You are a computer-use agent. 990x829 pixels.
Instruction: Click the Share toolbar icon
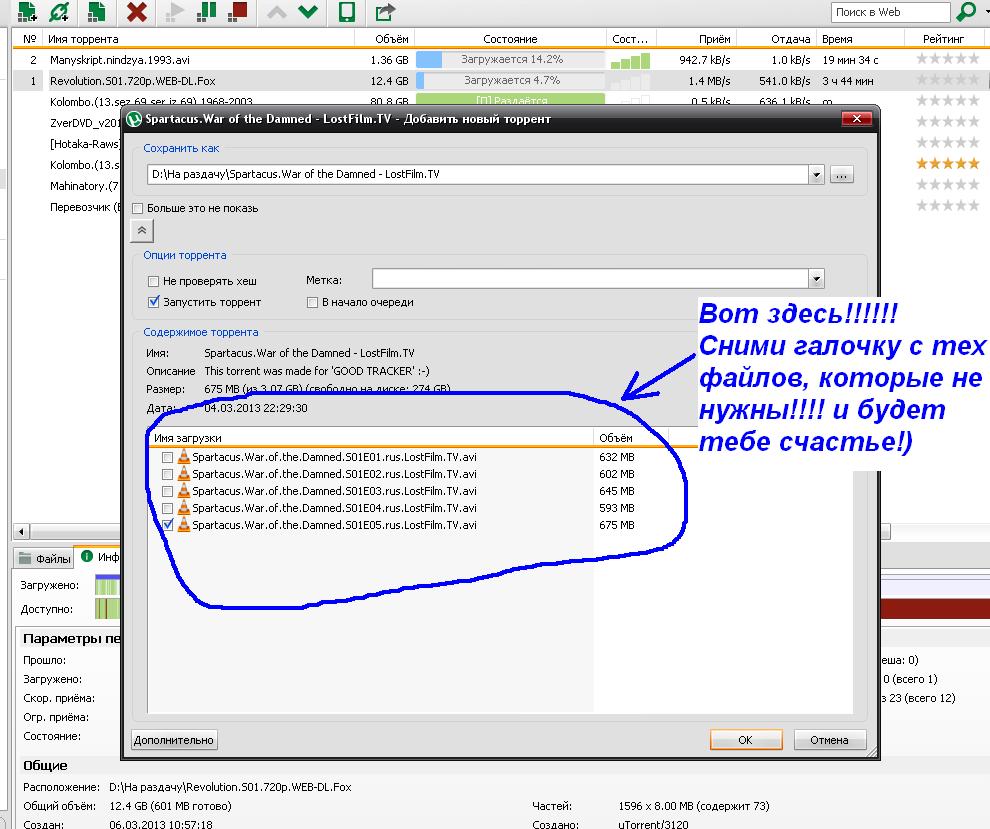point(384,12)
